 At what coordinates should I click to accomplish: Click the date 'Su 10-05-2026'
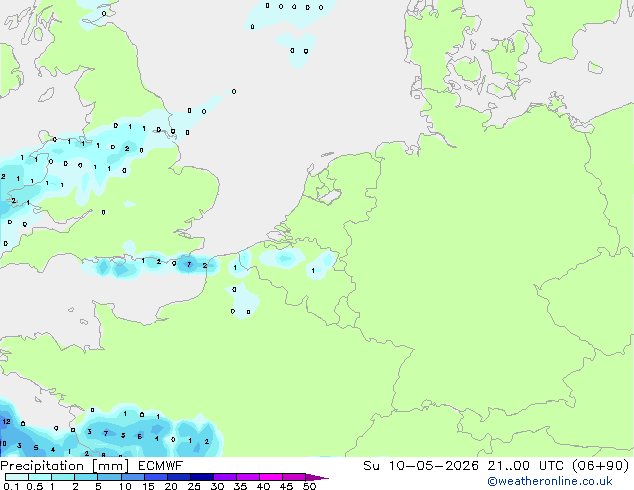tap(421, 466)
